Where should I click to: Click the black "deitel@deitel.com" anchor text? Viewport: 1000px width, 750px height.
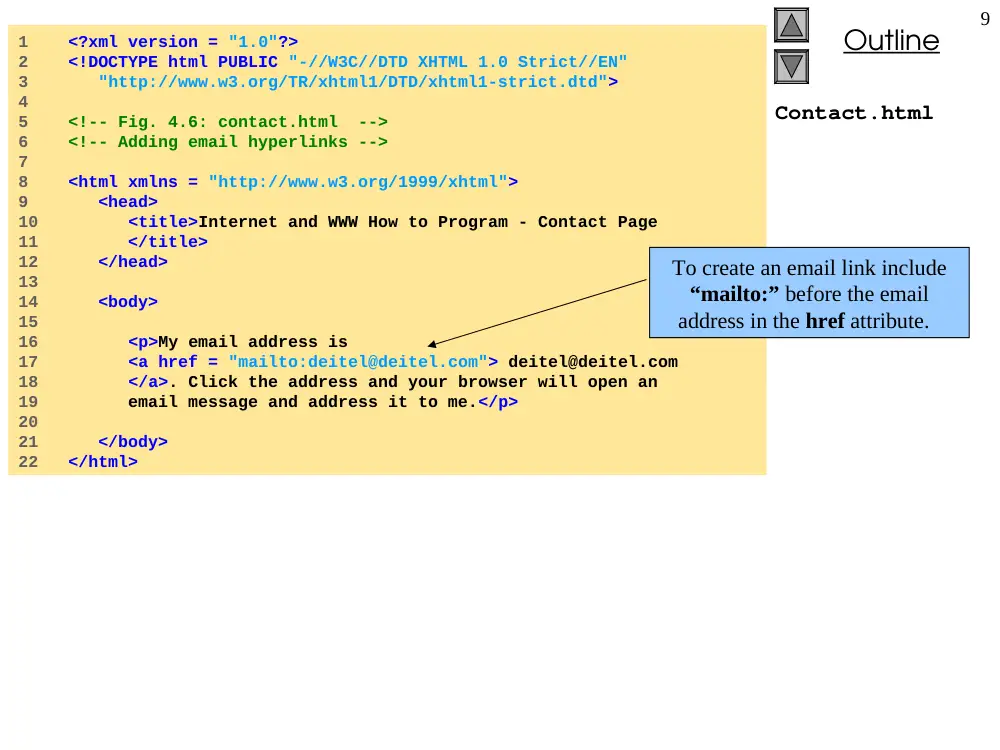pyautogui.click(x=593, y=362)
